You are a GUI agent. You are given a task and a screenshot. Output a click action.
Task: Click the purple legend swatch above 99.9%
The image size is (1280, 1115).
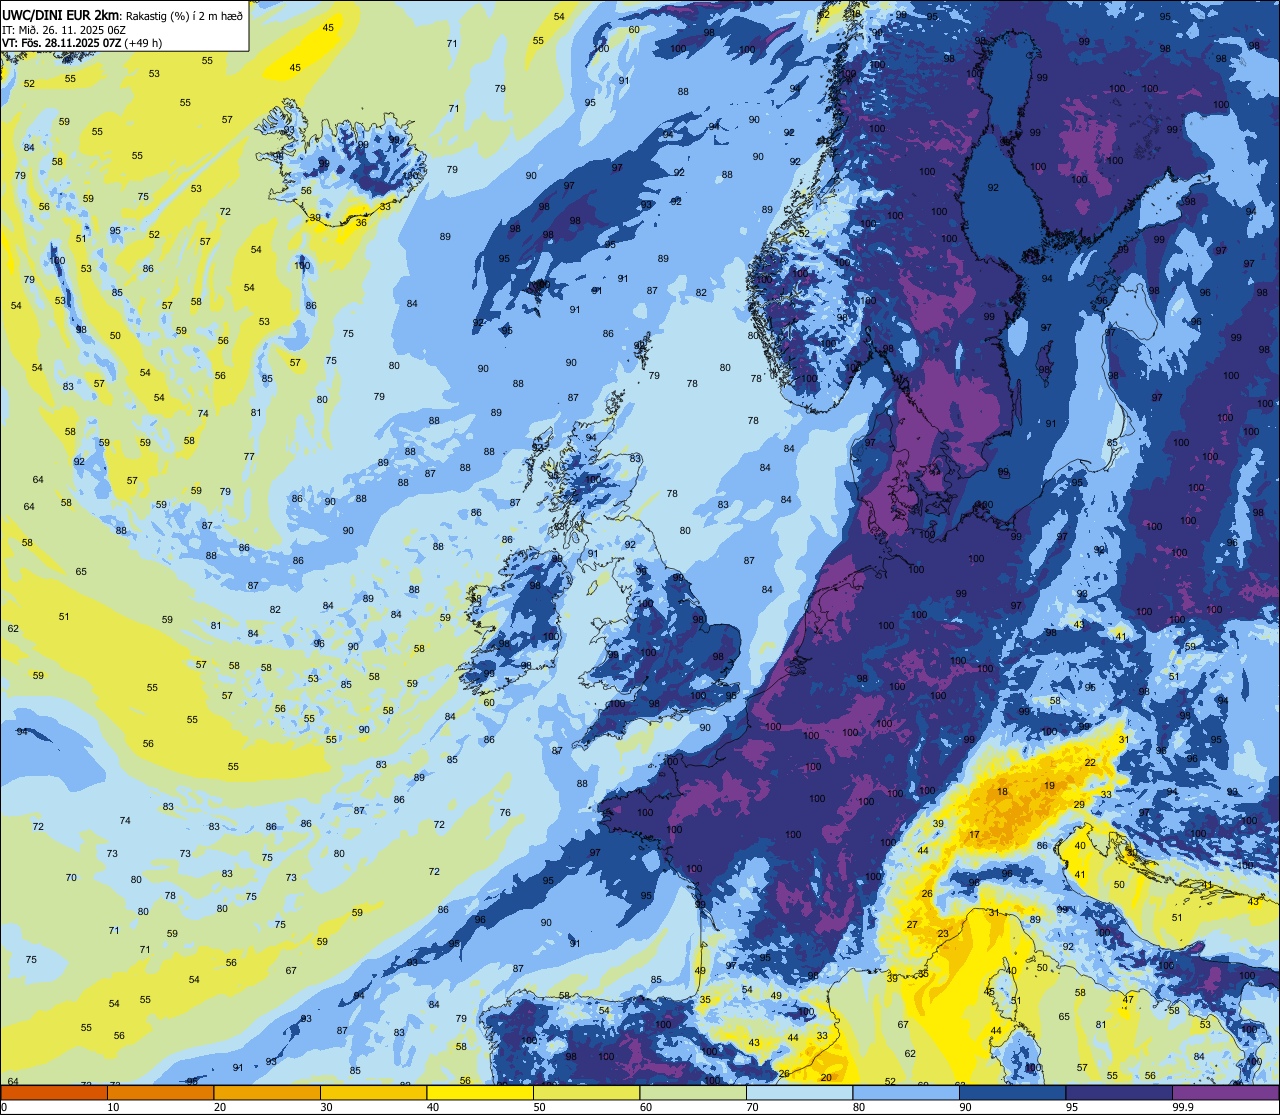coord(1225,1093)
